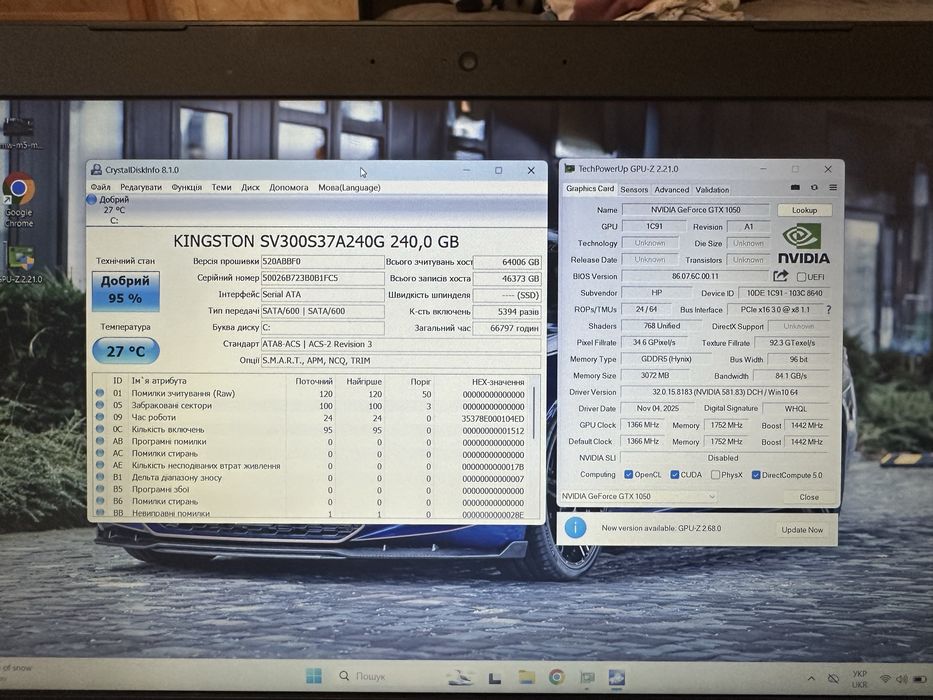Screen dimensions: 933x700
Task: Click the GPU-Z title bar app icon
Action: click(569, 169)
